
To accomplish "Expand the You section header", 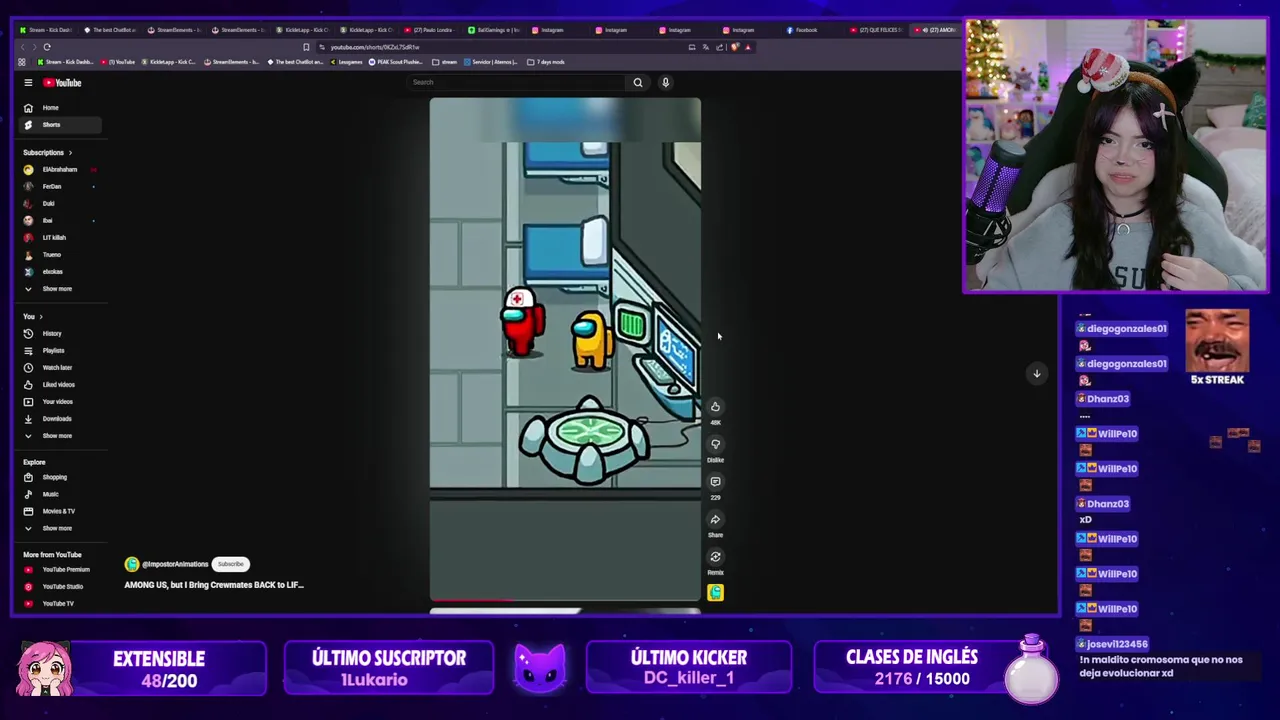I will (32, 316).
